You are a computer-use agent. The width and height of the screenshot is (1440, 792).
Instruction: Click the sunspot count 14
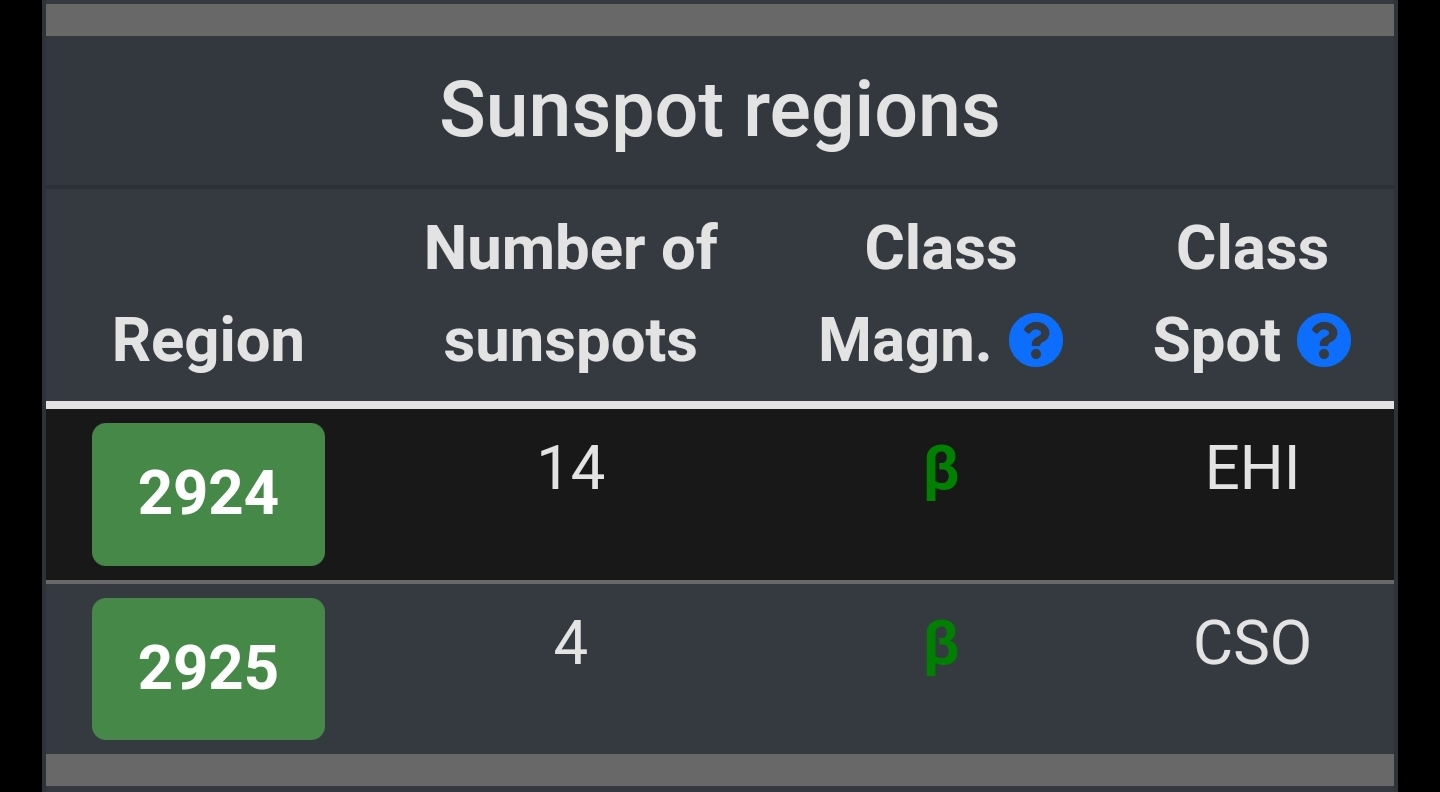coord(571,468)
